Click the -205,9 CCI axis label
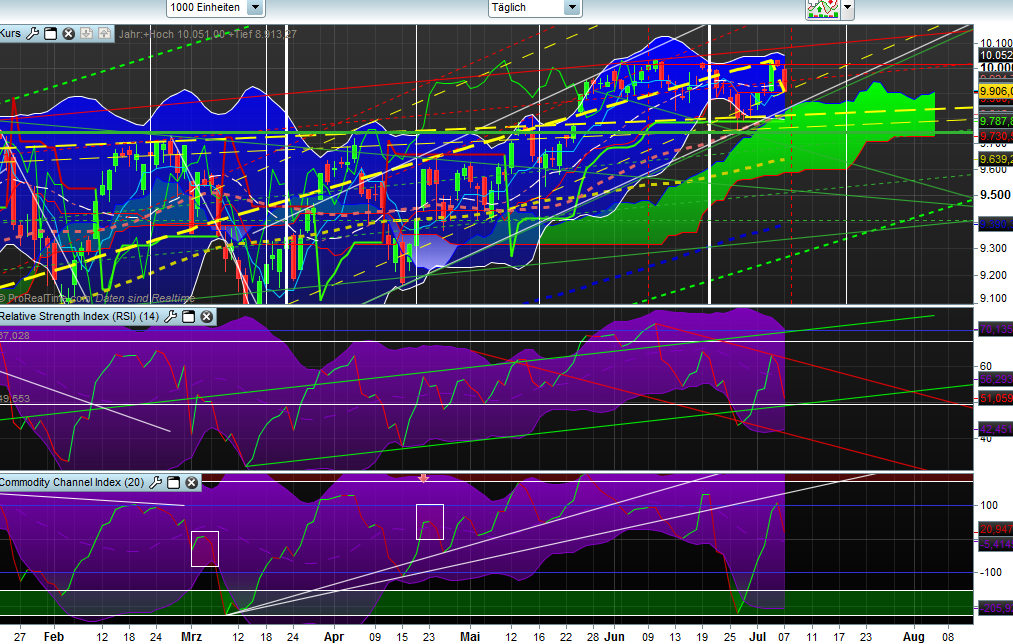 click(996, 608)
